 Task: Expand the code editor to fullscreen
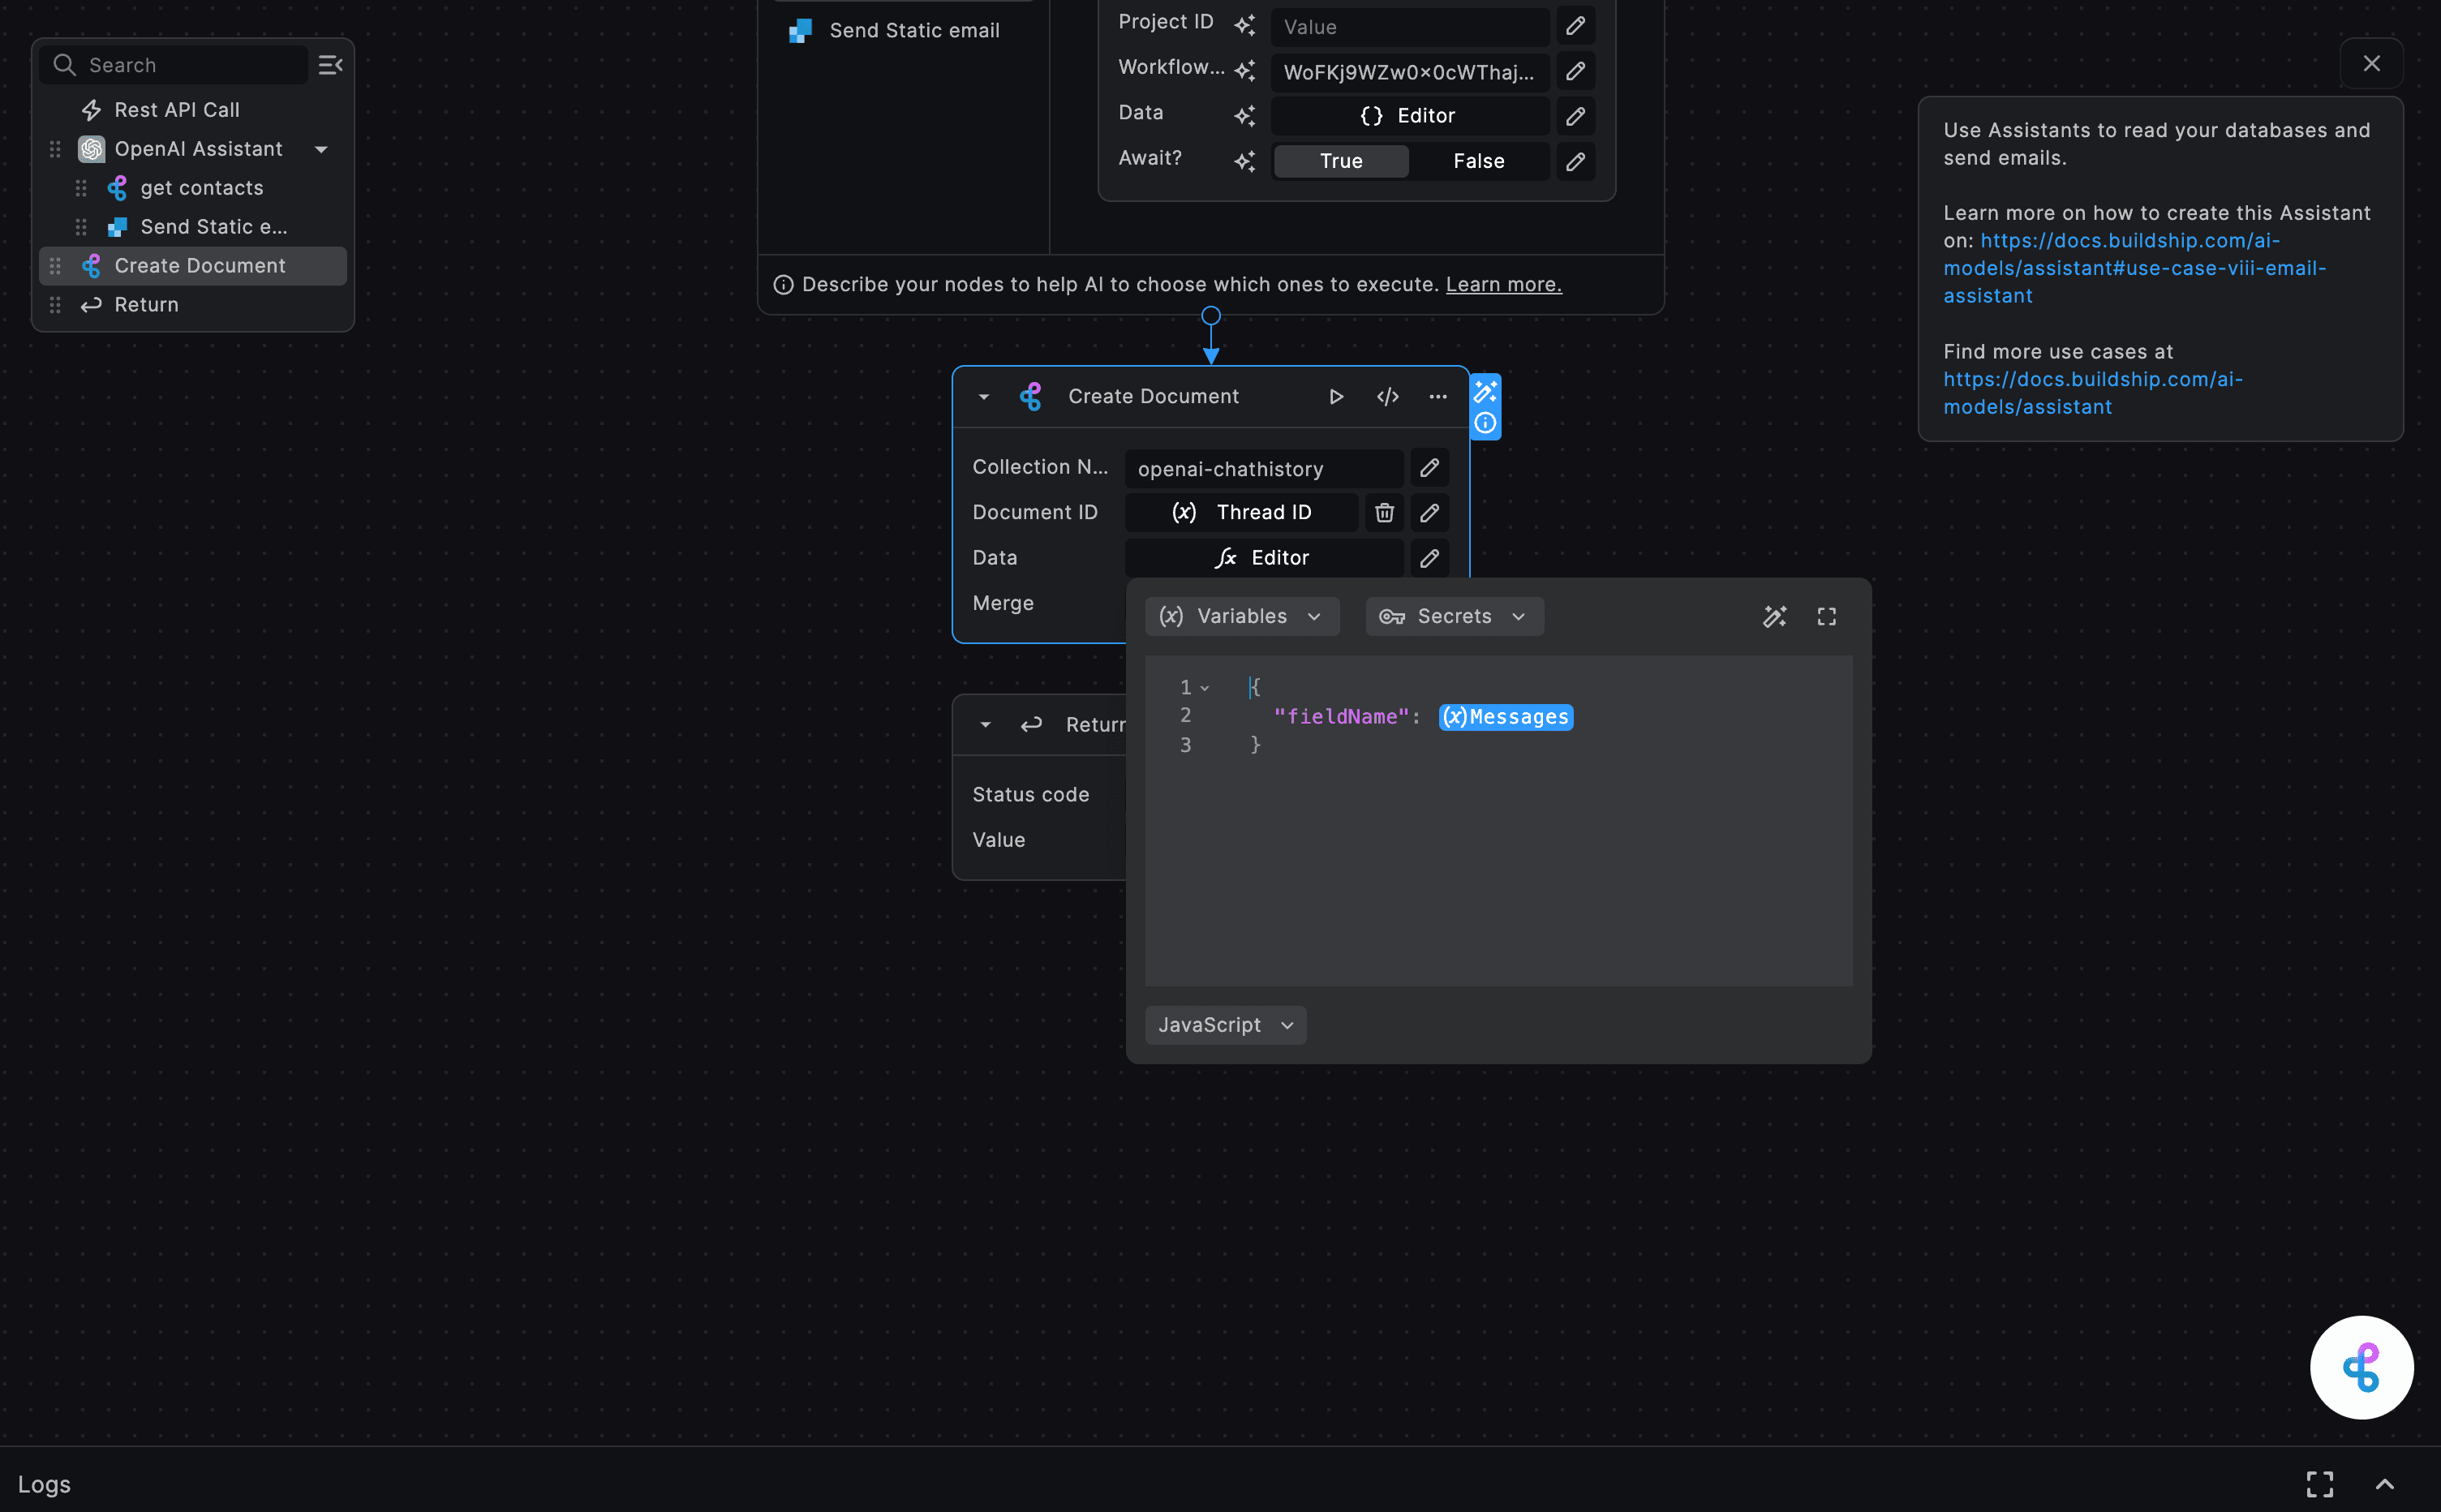1826,616
